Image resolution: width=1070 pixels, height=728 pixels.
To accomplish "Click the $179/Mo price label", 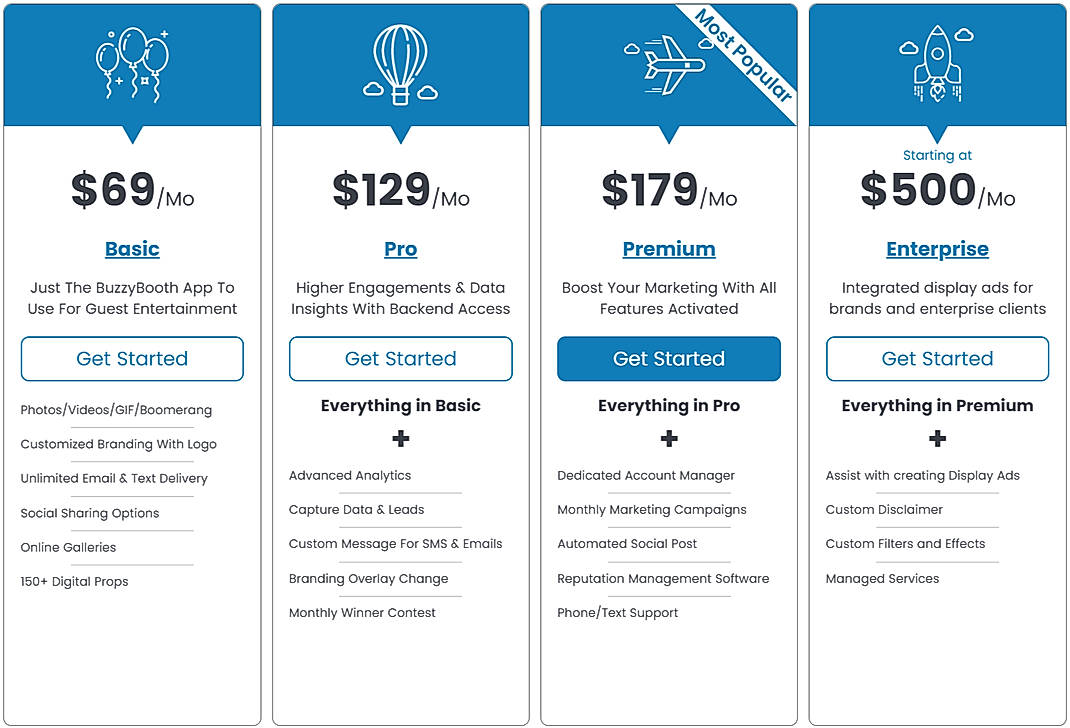I will pyautogui.click(x=668, y=190).
